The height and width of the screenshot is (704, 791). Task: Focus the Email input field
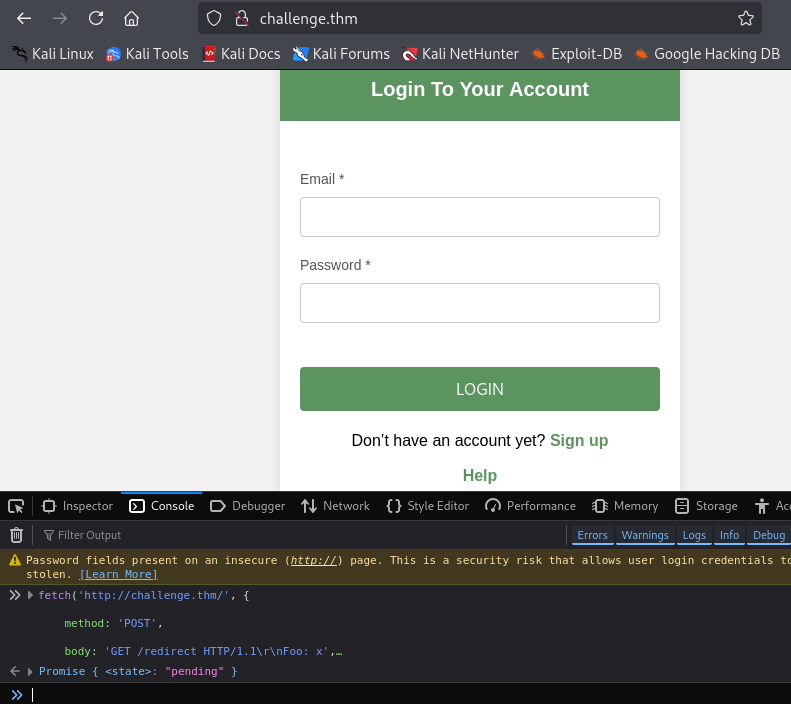pos(480,217)
